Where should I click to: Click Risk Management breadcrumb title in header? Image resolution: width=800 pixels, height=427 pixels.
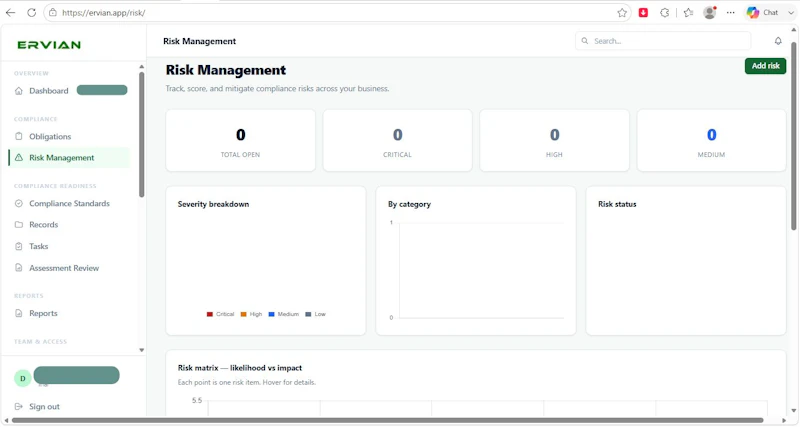coord(199,41)
